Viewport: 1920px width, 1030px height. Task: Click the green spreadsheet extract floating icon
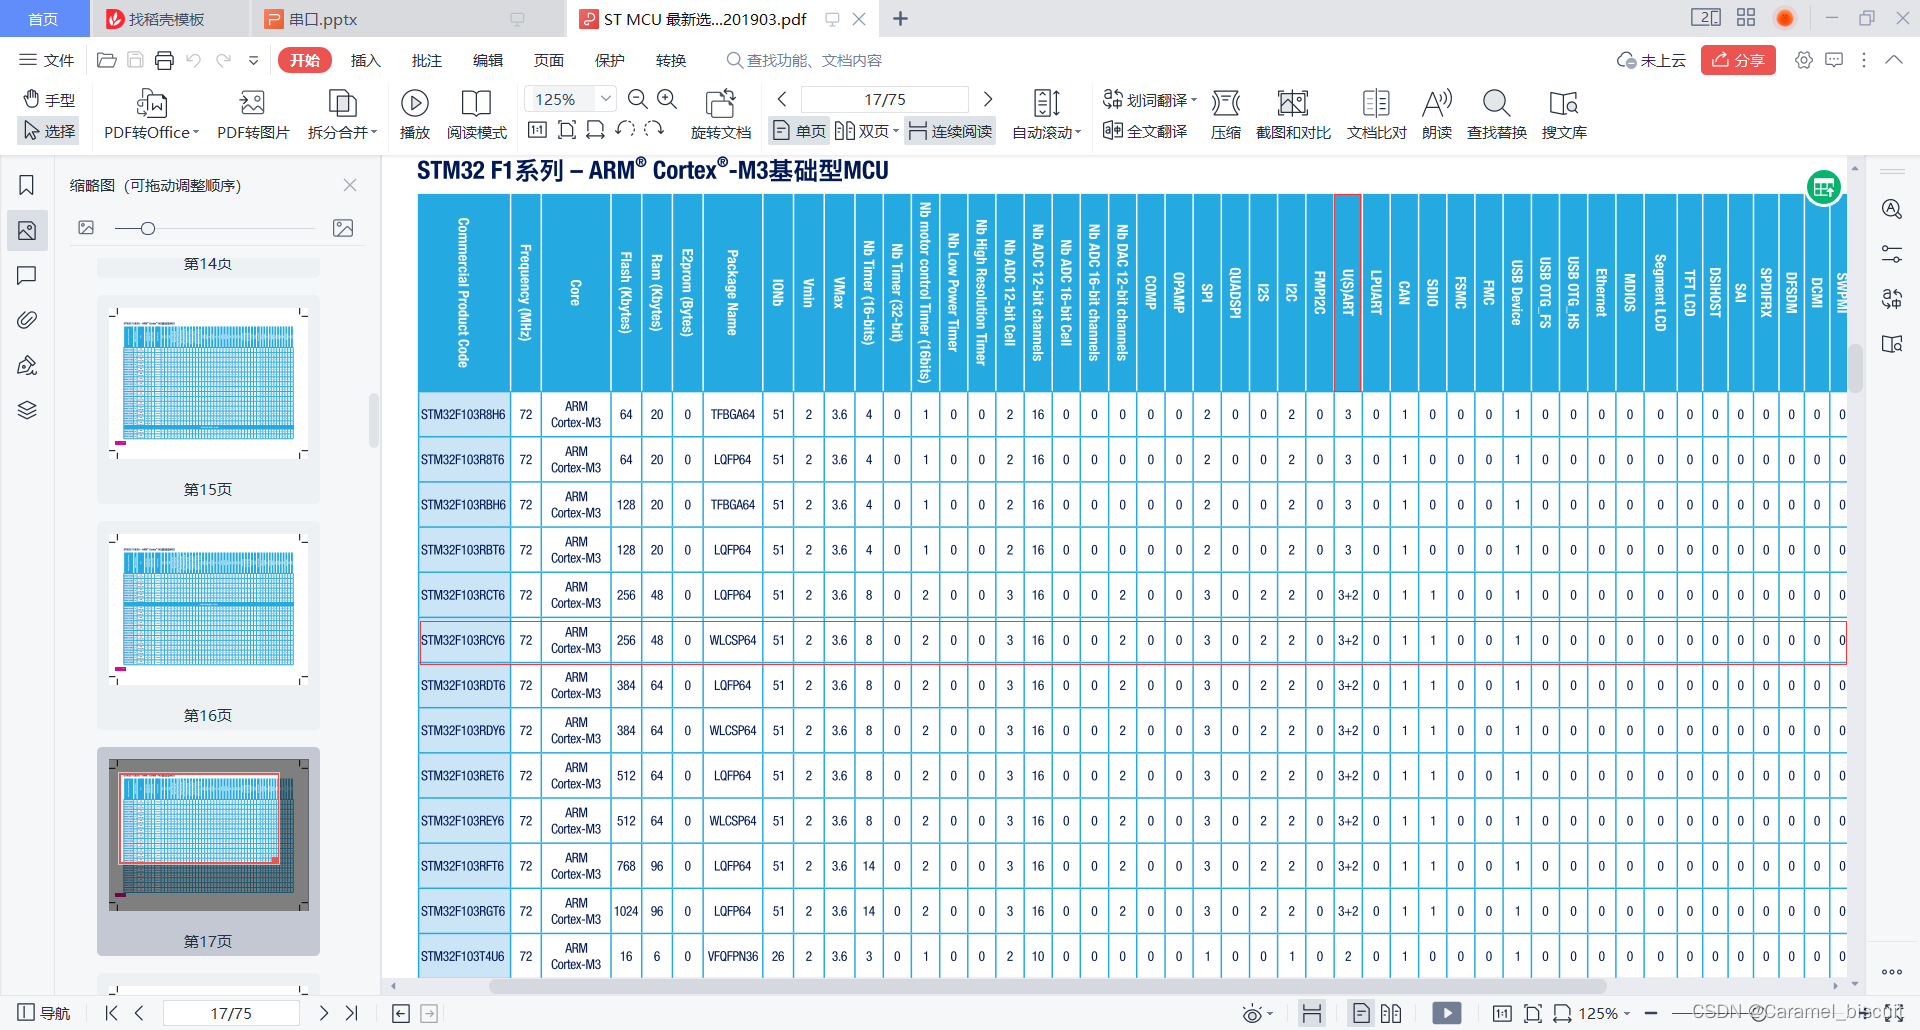click(x=1824, y=187)
